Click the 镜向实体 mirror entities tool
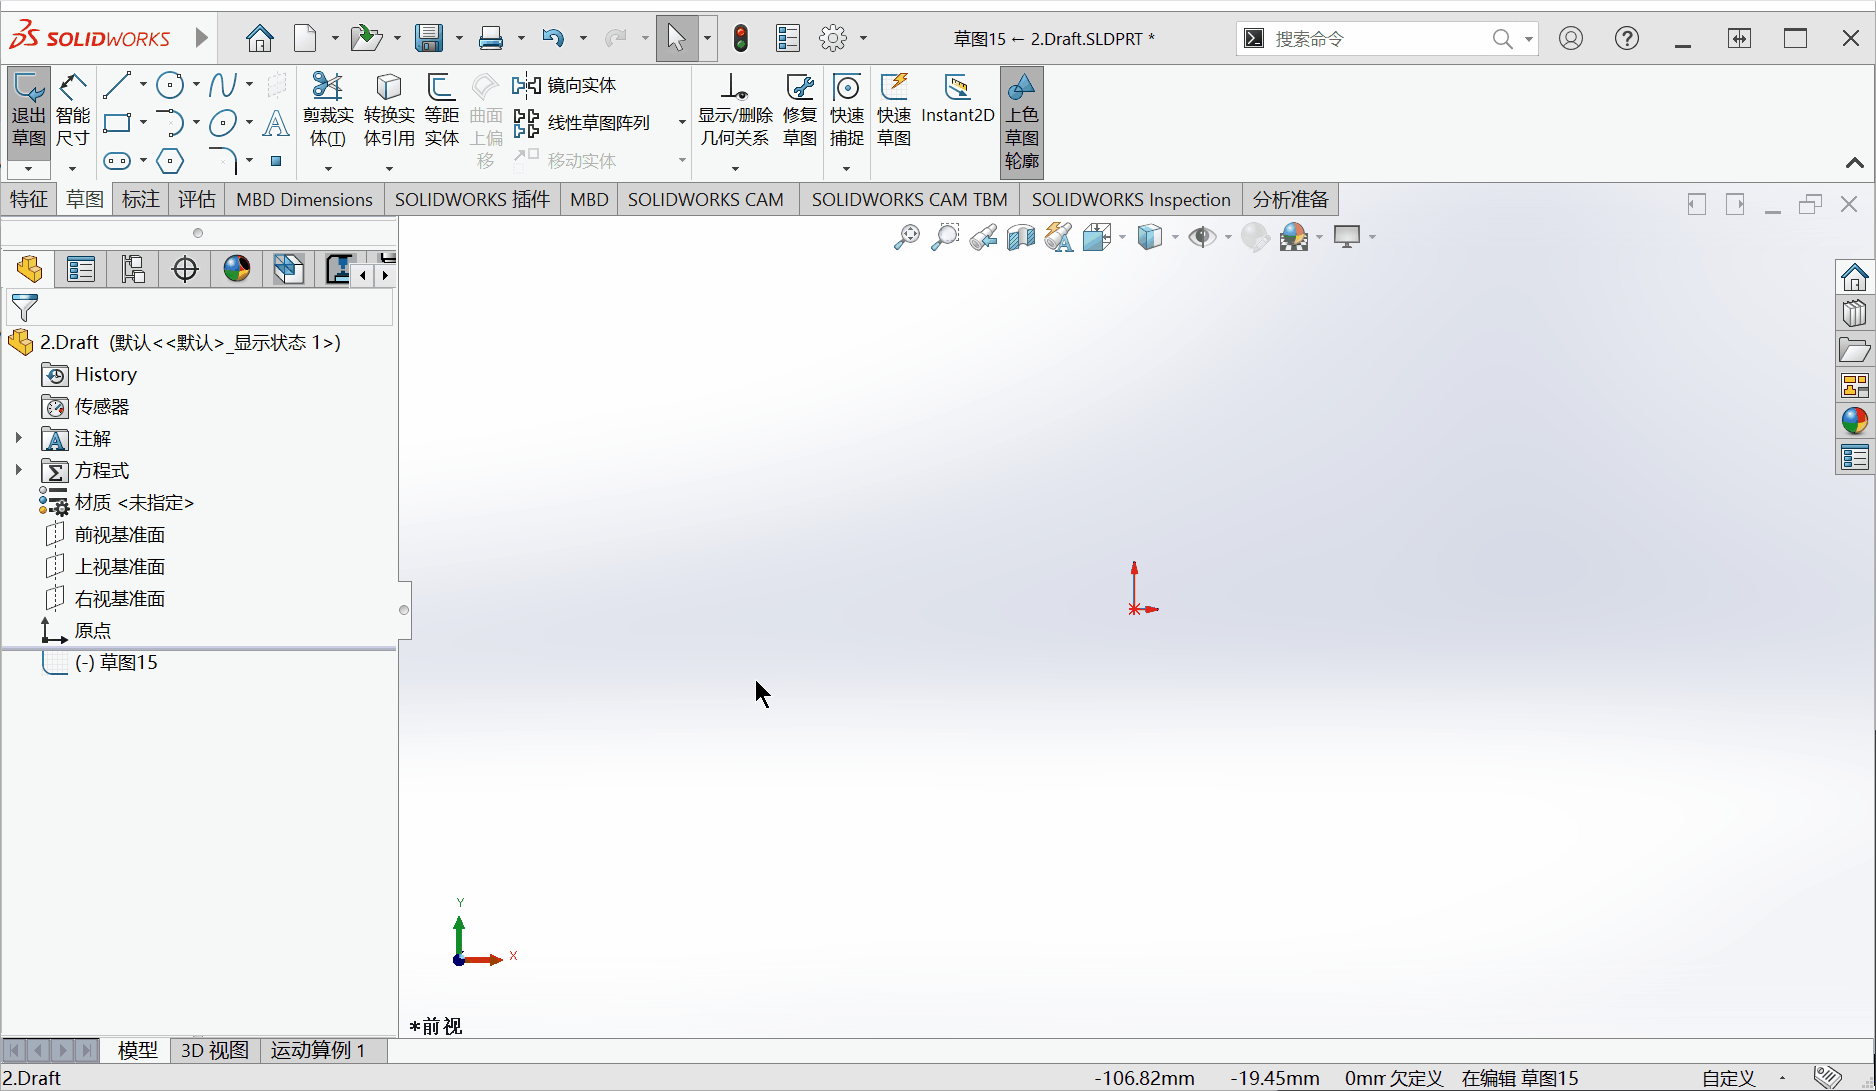The height and width of the screenshot is (1091, 1876). (x=565, y=86)
